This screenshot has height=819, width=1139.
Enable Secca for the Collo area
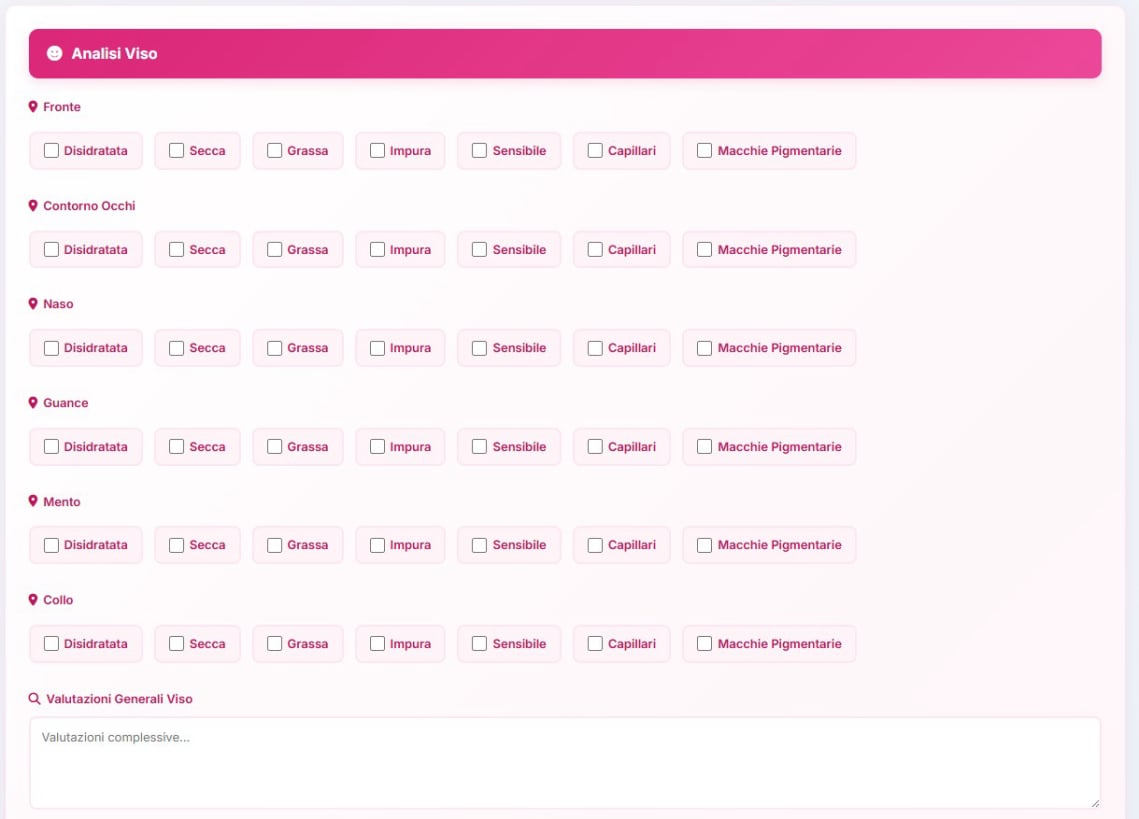[177, 644]
